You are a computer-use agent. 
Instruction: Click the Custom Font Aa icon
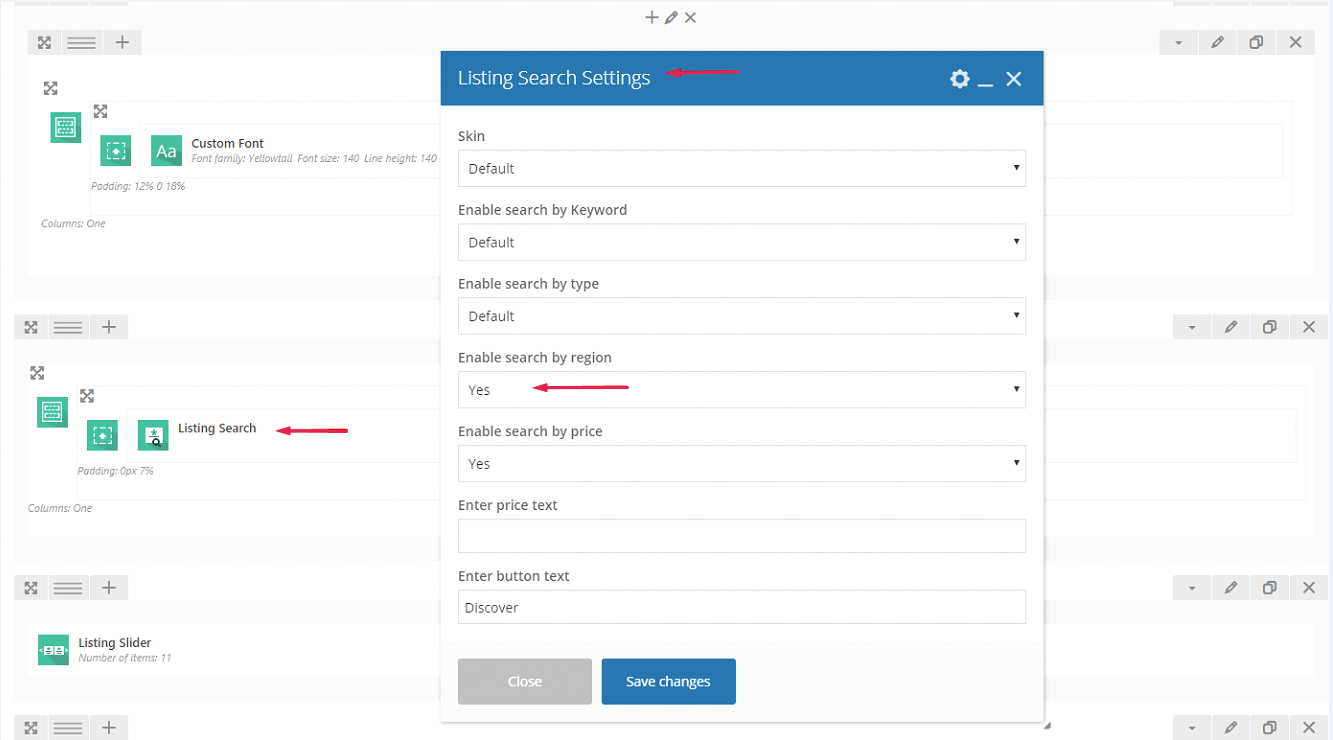[x=166, y=151]
